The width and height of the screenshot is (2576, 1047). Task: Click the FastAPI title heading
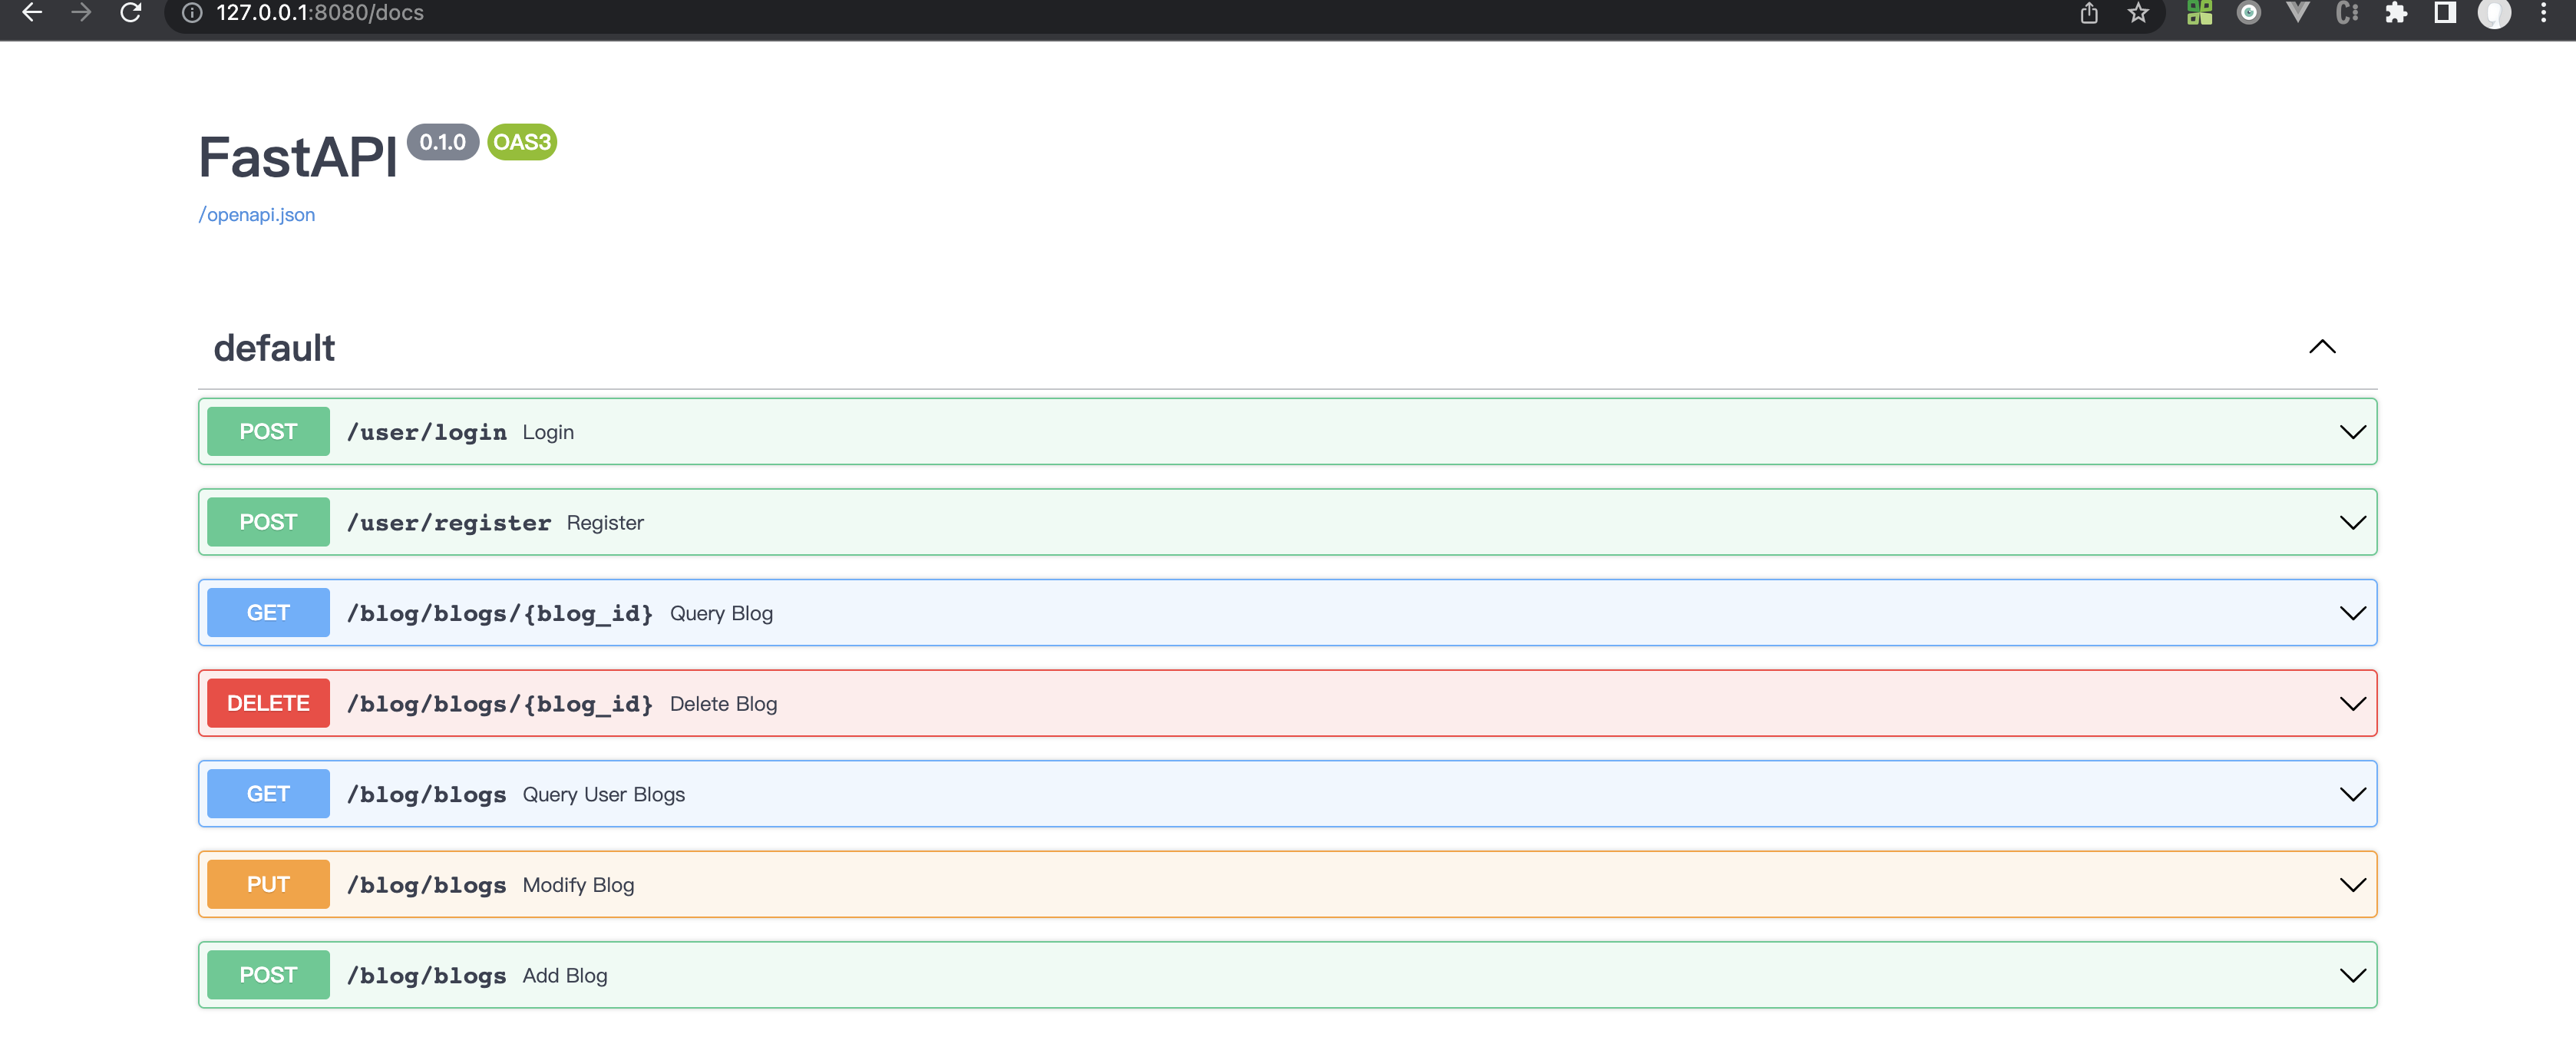298,157
